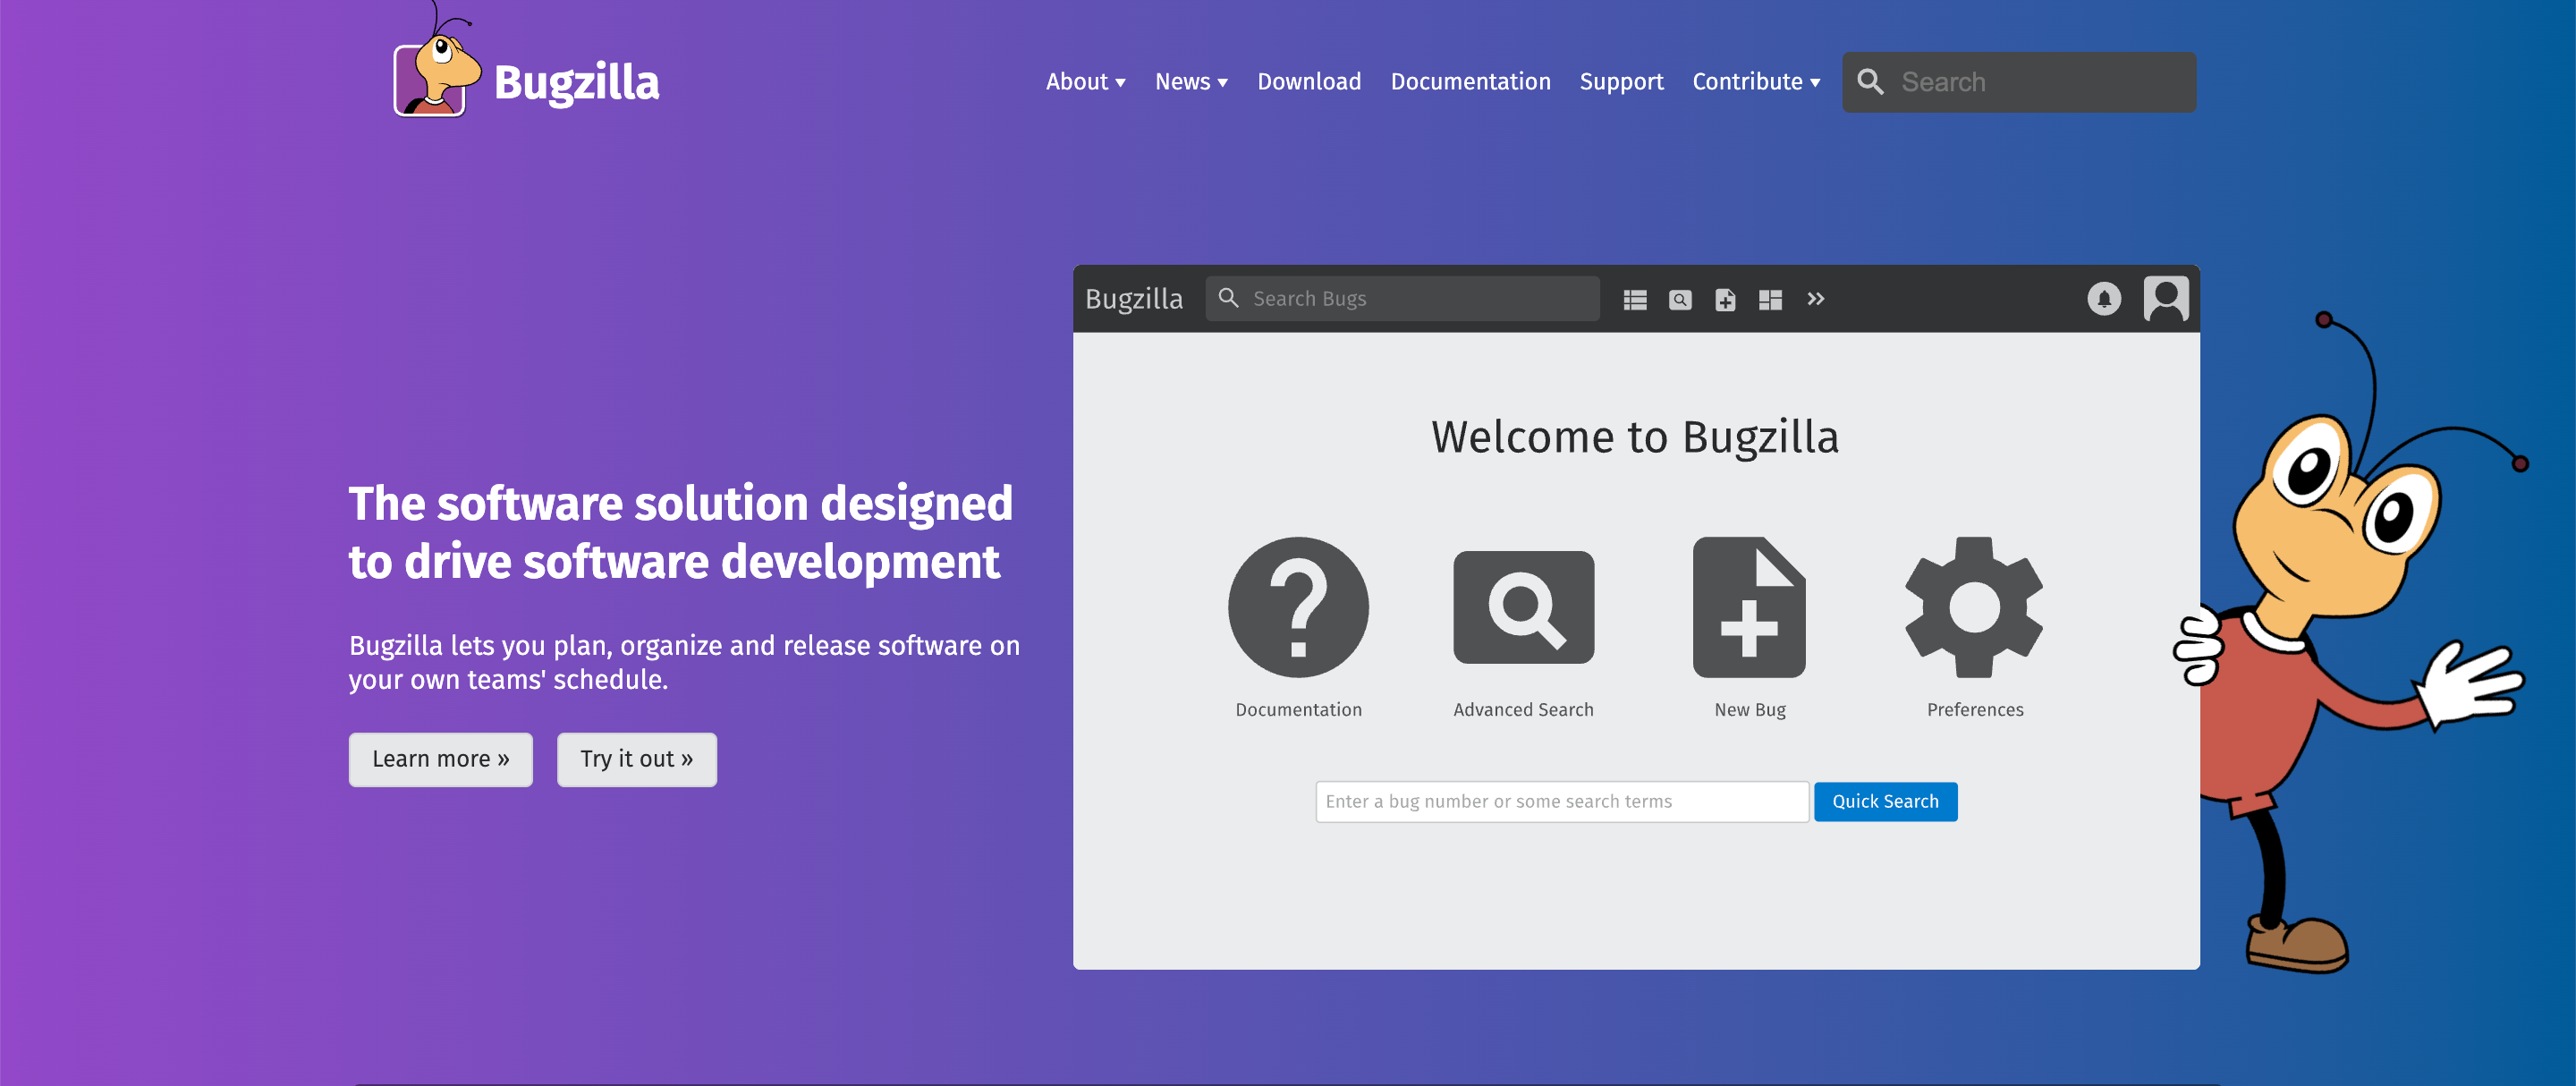
Task: Click the large Documentation question mark icon
Action: [1298, 607]
